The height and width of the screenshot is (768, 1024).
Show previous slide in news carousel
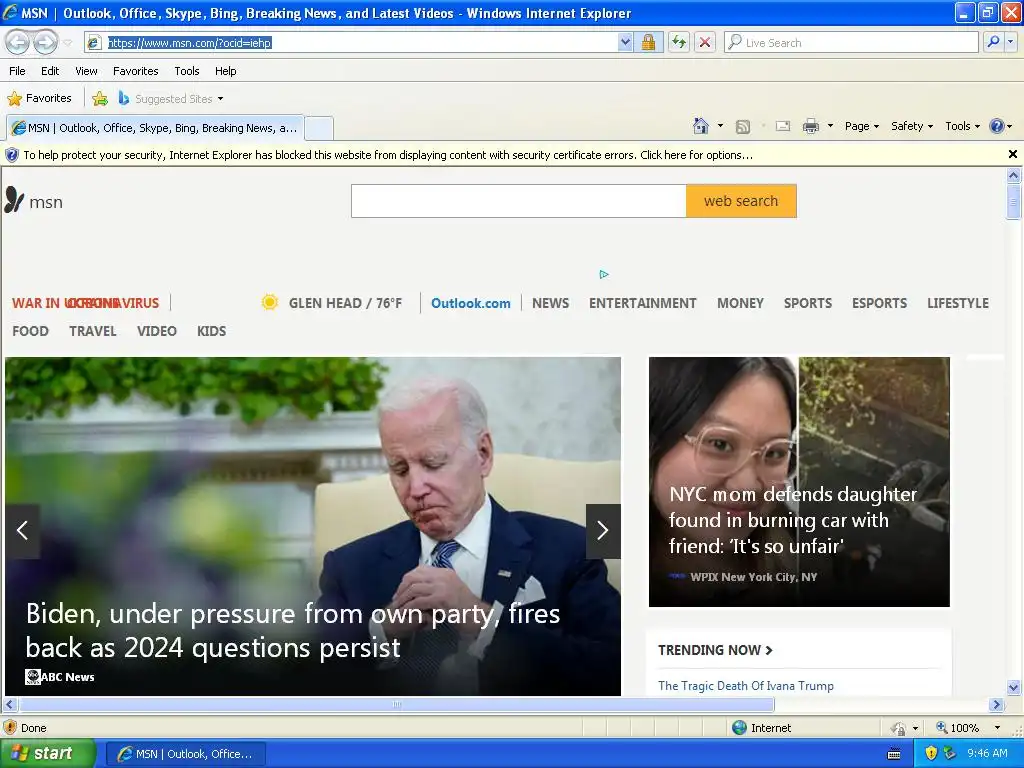click(22, 530)
